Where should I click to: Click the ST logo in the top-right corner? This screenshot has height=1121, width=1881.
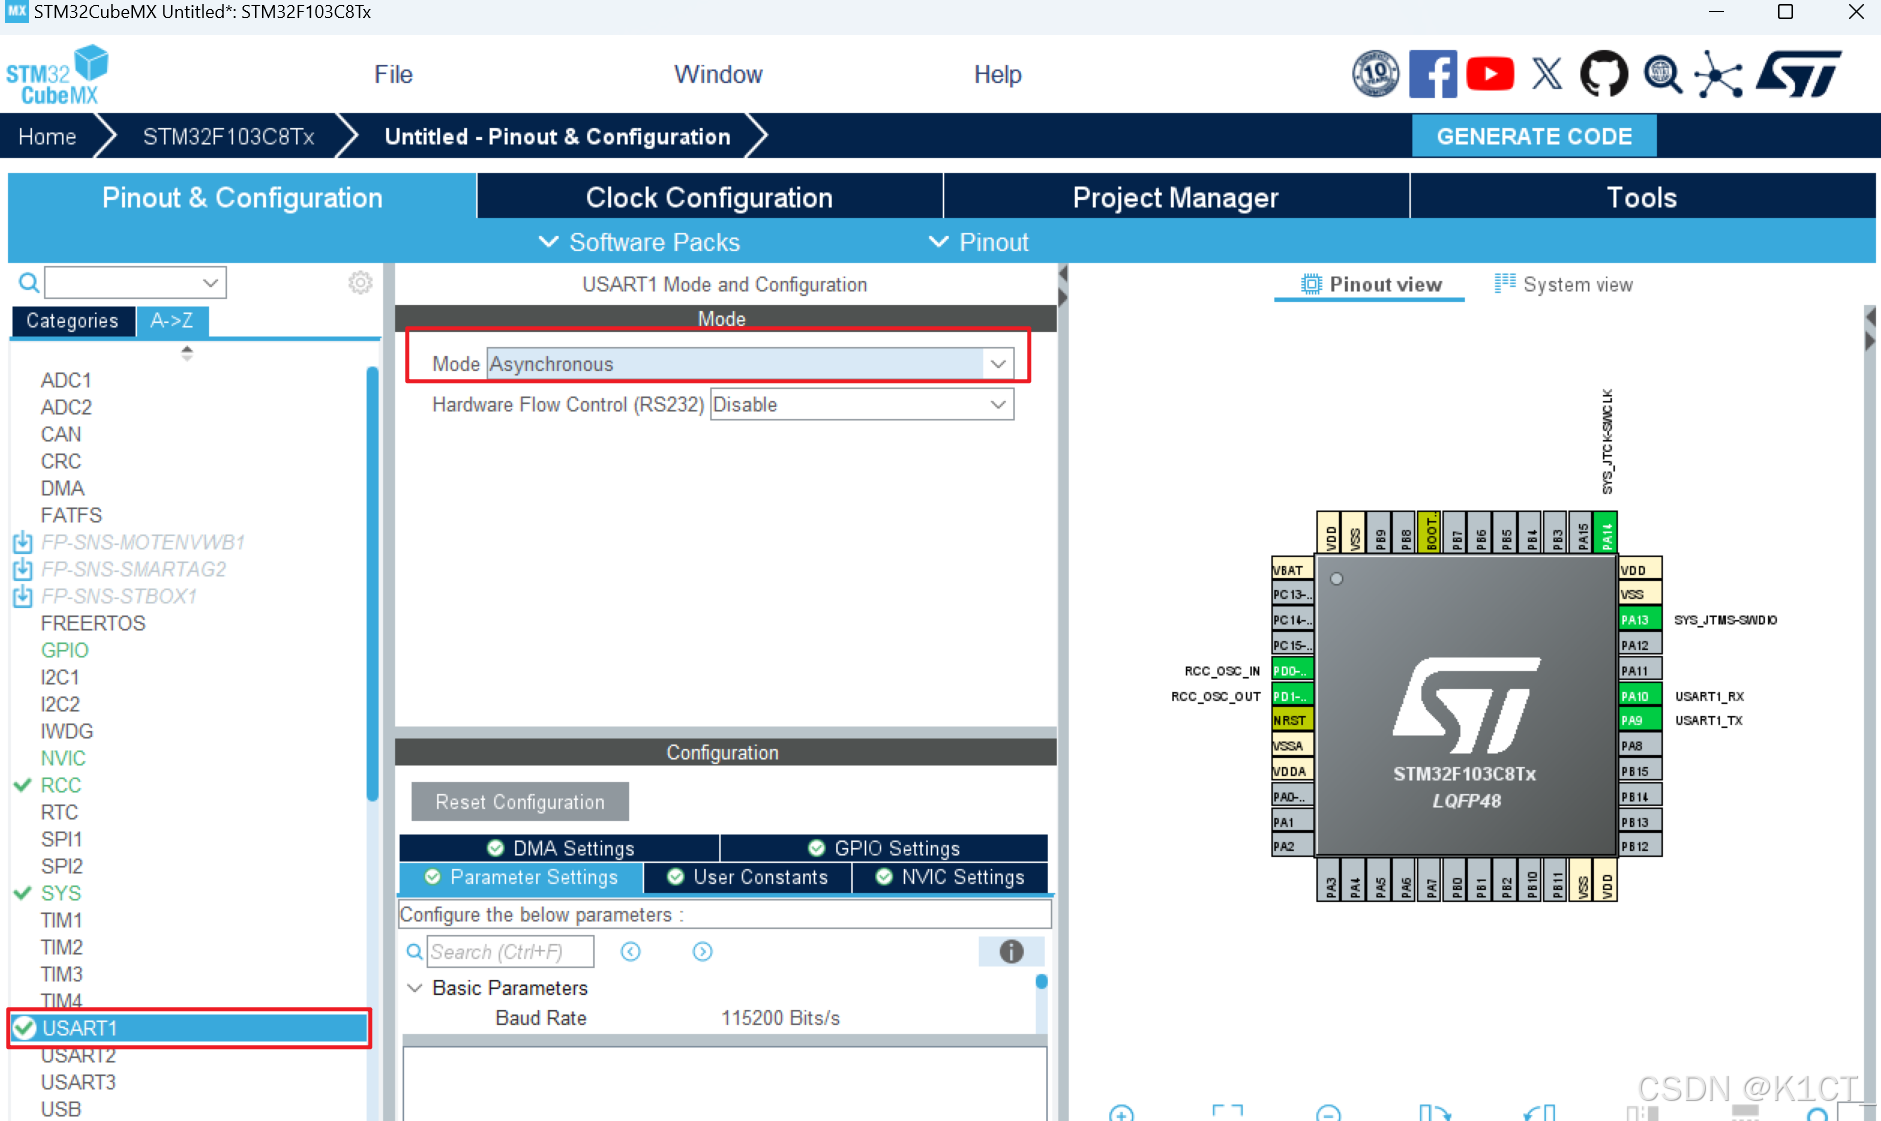[1798, 73]
